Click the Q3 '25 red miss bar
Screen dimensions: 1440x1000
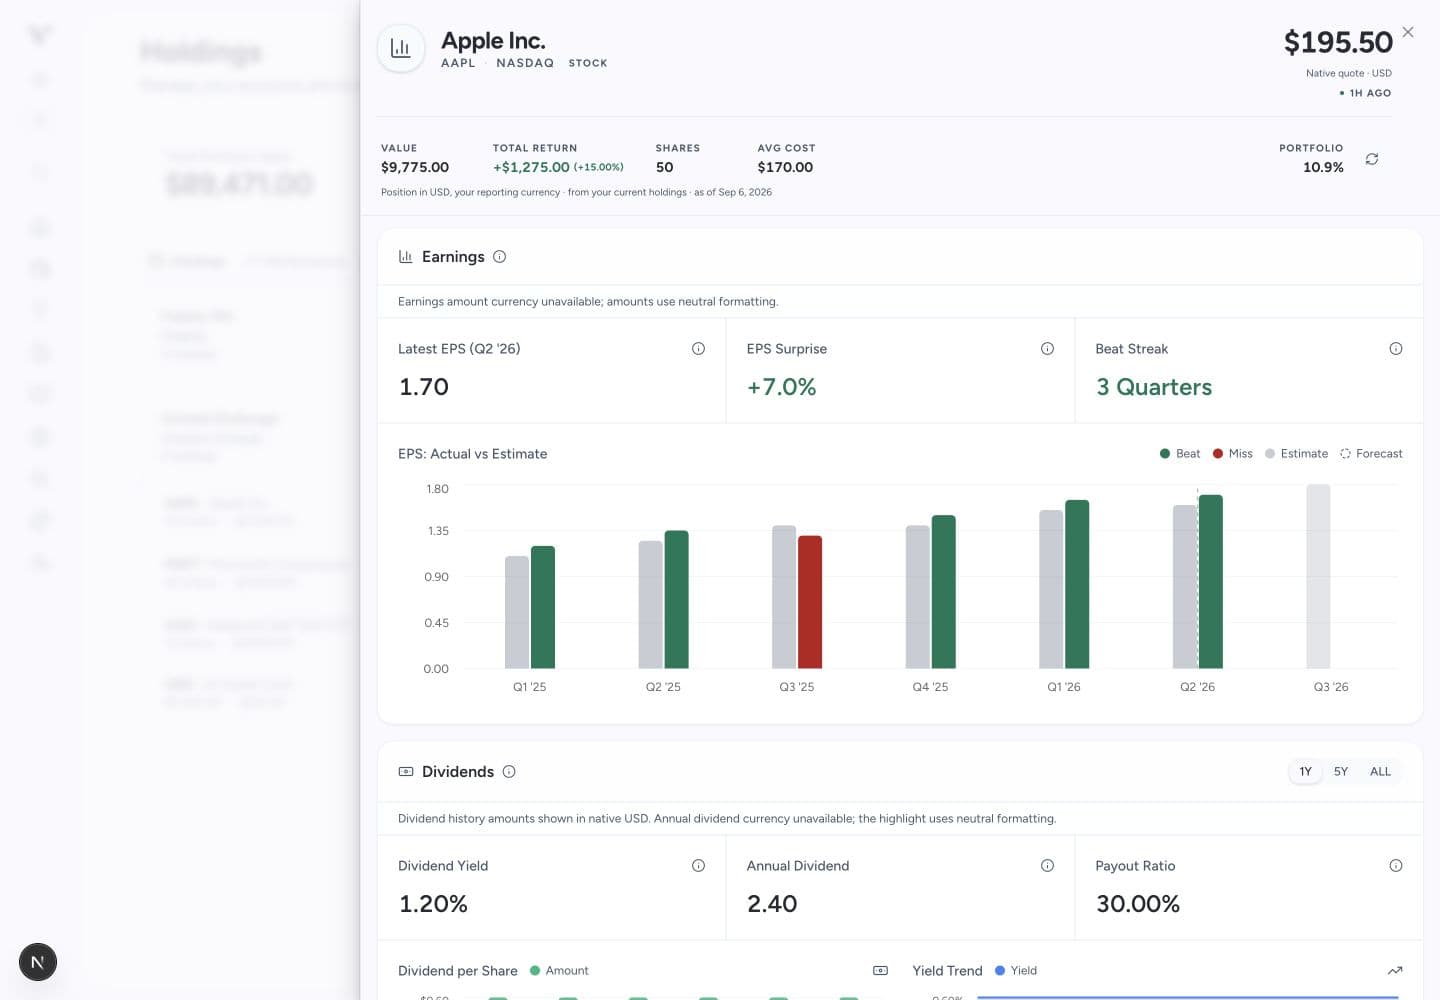810,602
